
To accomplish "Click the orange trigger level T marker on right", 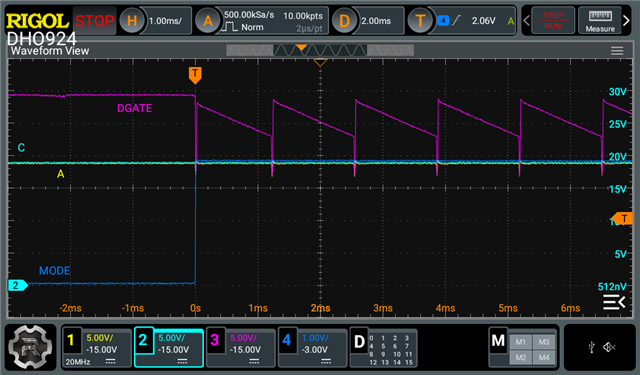I will coord(622,219).
